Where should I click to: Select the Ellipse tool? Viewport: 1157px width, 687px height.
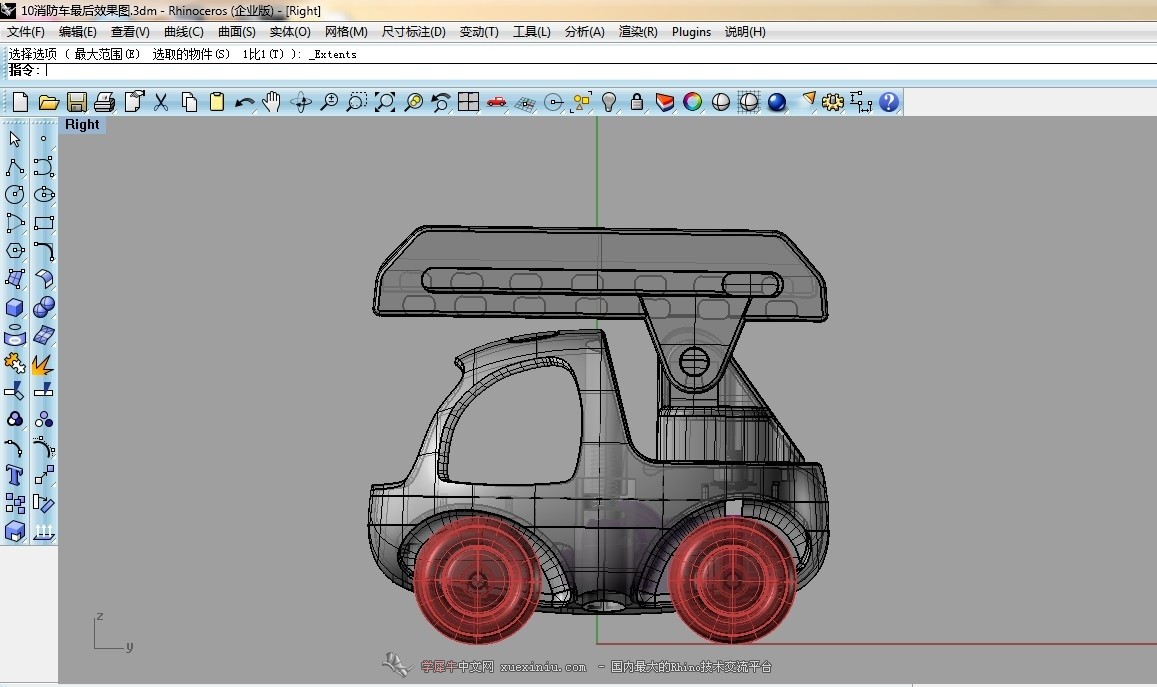pyautogui.click(x=44, y=195)
